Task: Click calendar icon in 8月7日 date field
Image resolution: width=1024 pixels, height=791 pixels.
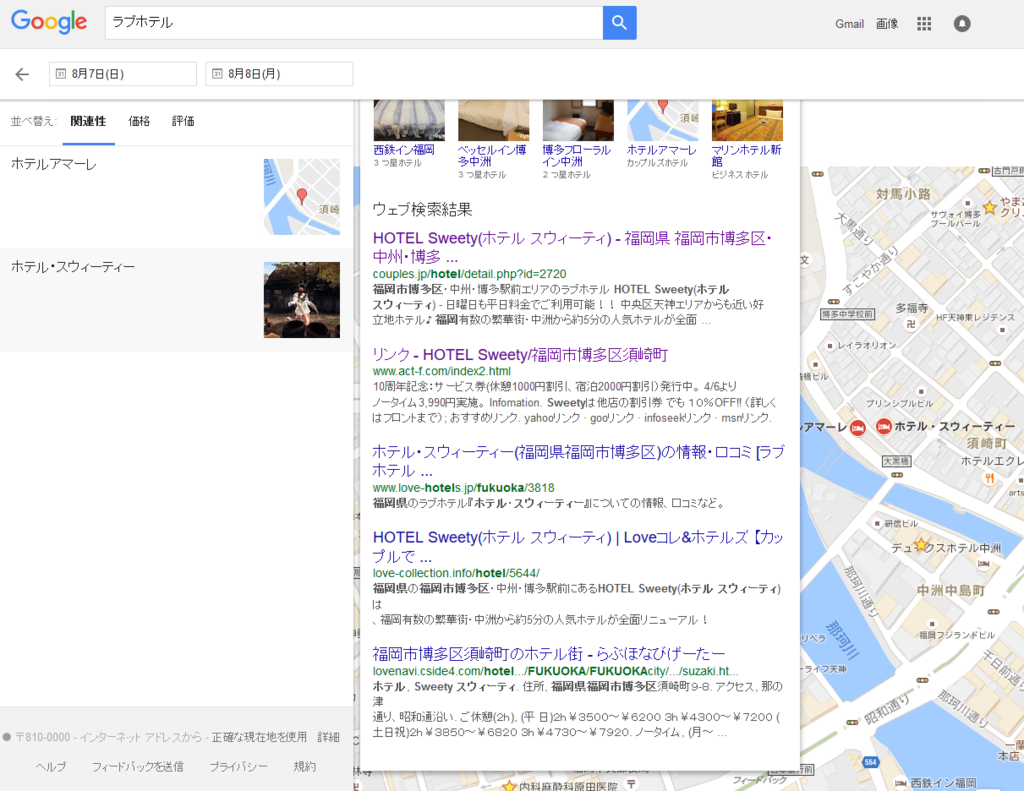Action: click(61, 74)
